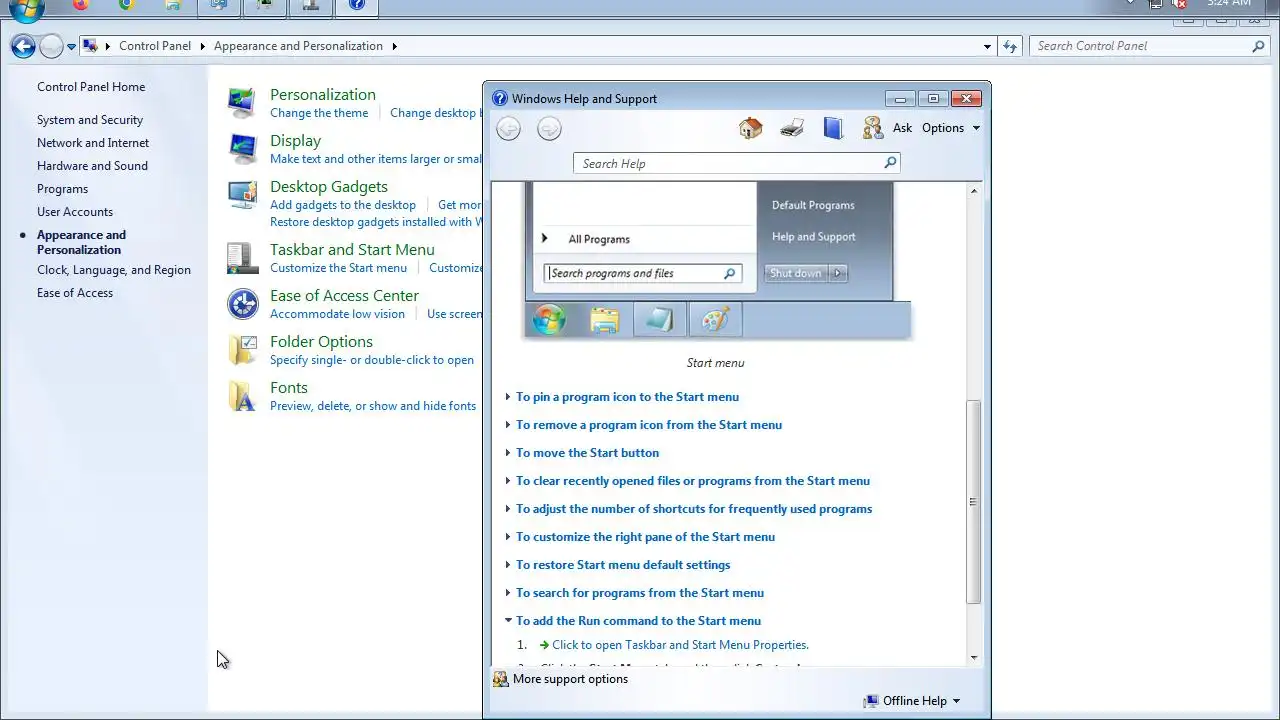Click the Search Help magnifier icon
1280x720 pixels.
point(890,163)
